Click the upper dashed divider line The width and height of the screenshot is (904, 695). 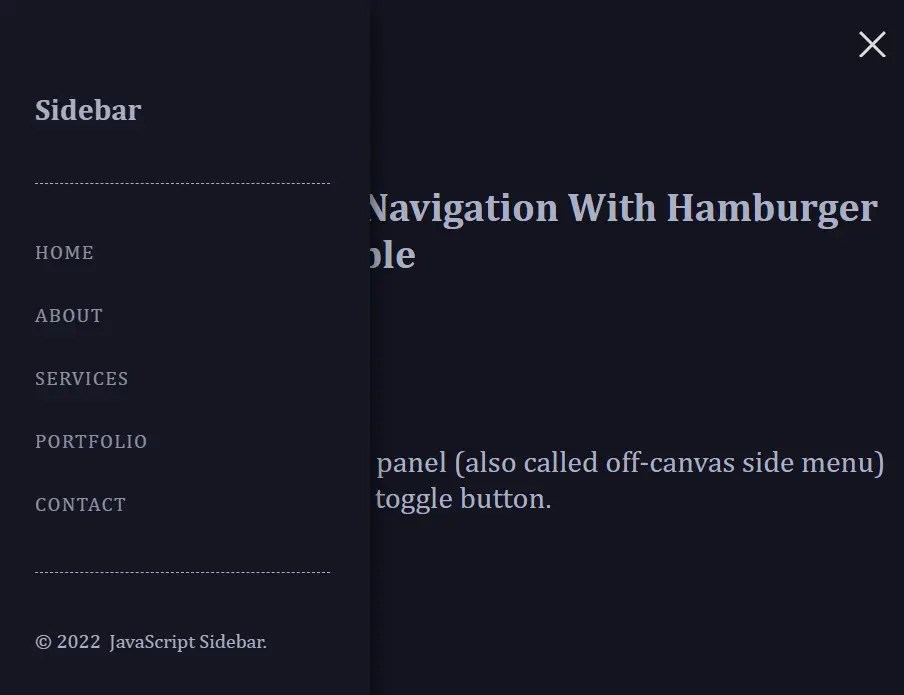click(182, 183)
